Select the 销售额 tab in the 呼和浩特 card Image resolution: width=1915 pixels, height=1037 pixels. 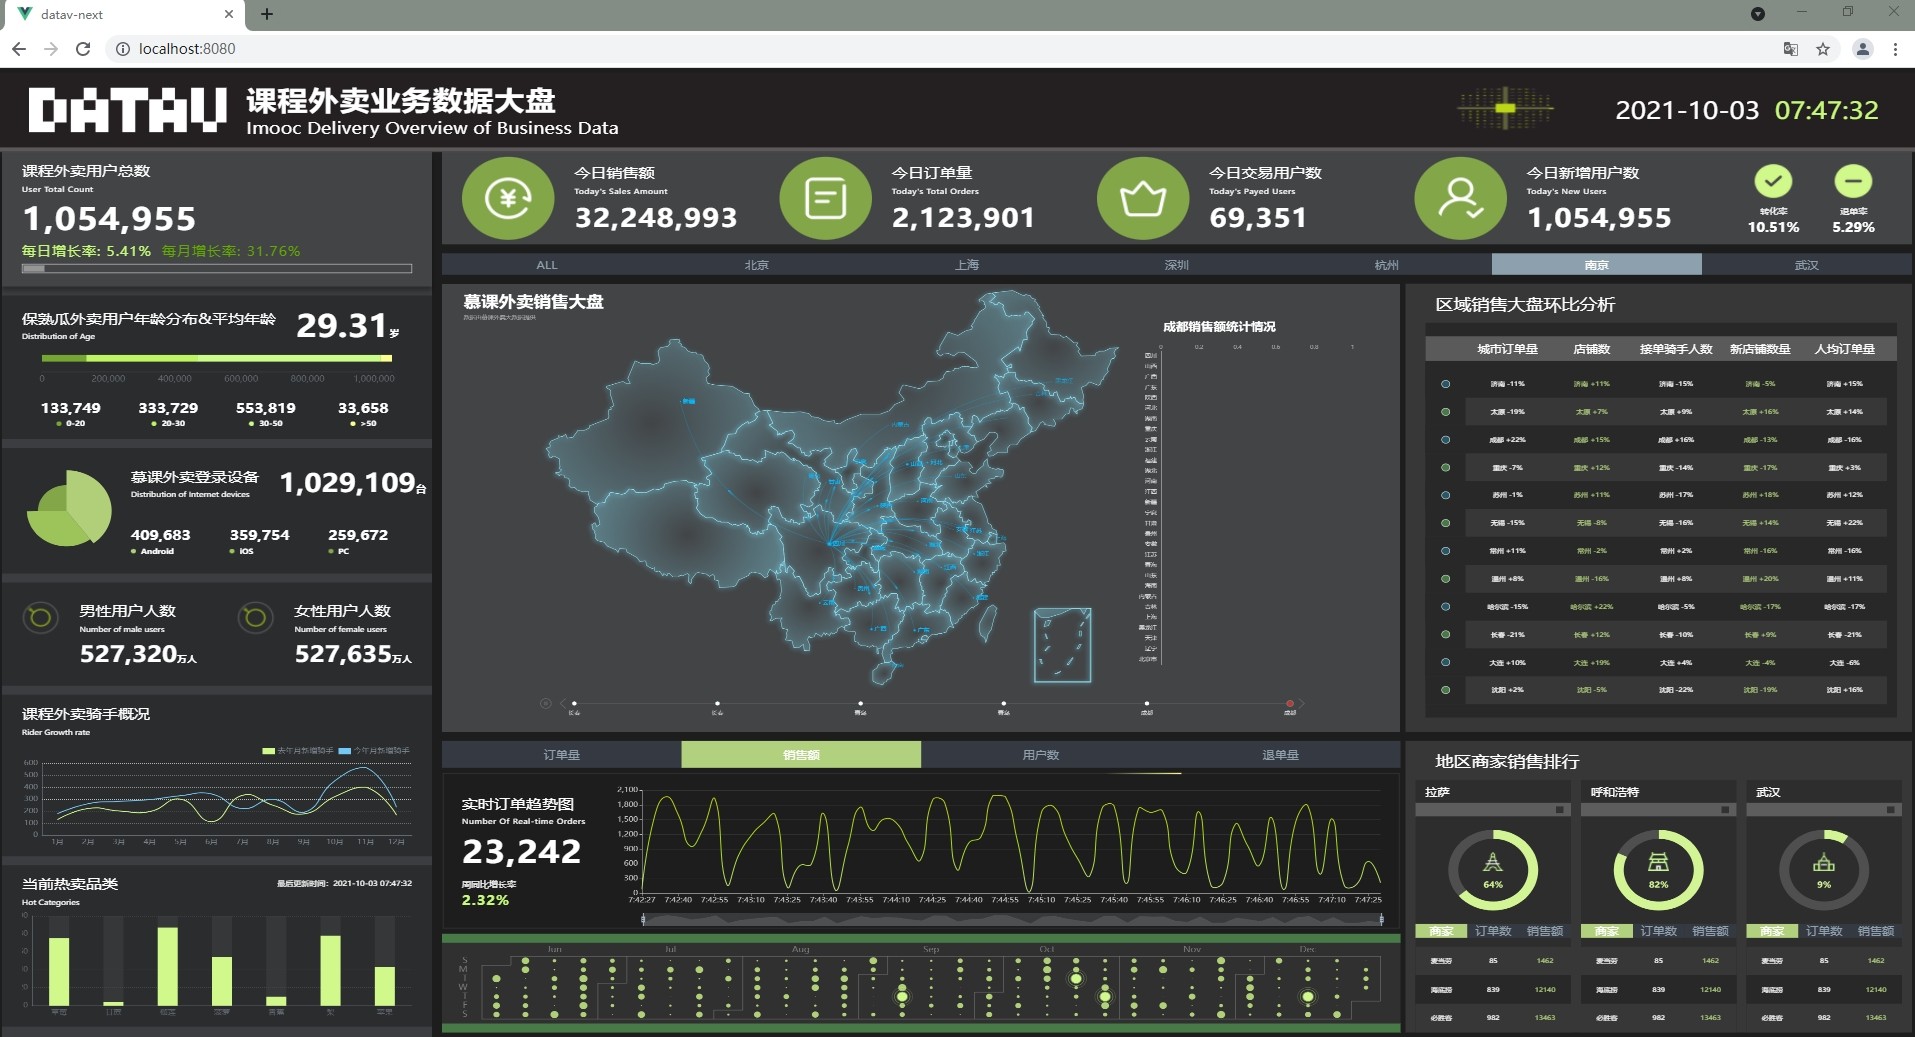point(1710,931)
